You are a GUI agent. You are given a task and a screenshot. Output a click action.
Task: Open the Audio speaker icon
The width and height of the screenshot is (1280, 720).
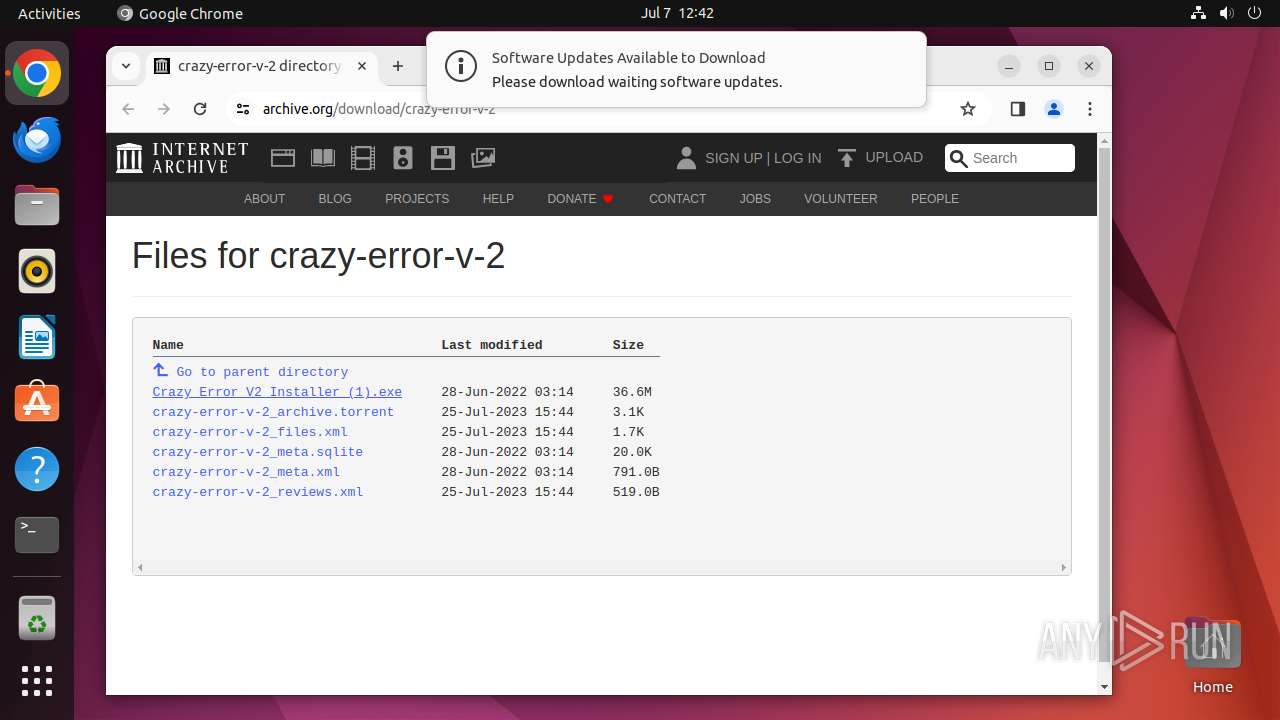(x=403, y=158)
